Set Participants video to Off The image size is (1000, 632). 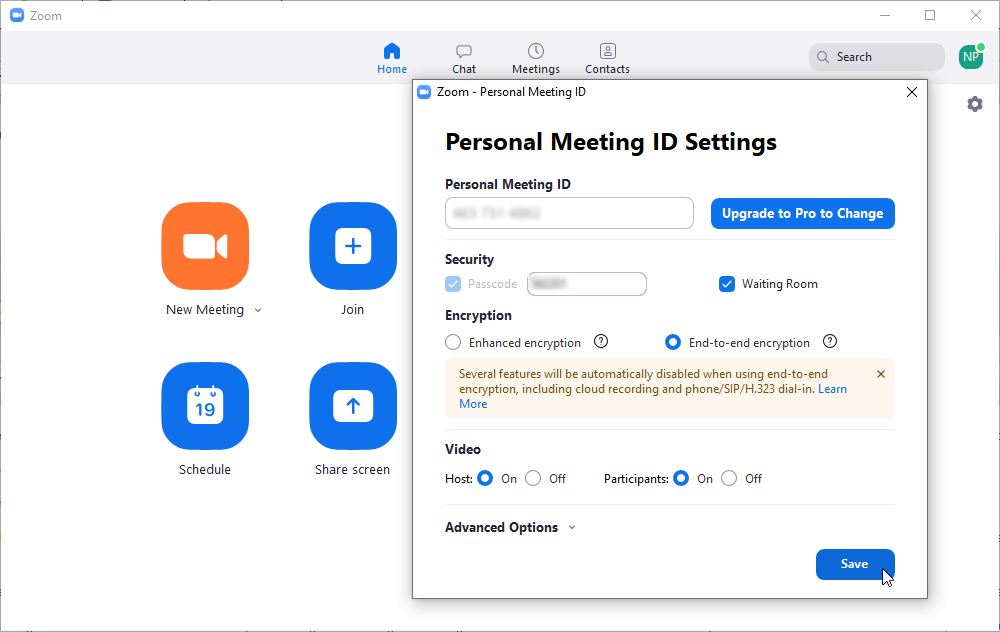729,478
